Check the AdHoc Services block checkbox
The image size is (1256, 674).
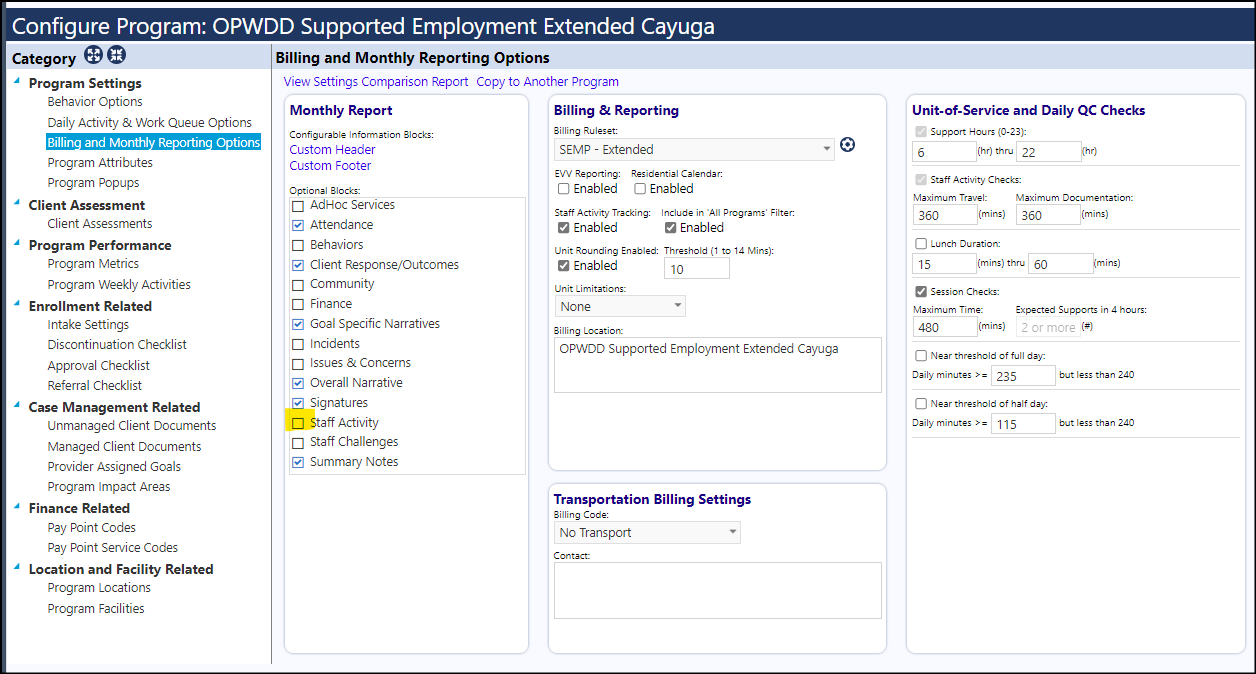(x=298, y=206)
